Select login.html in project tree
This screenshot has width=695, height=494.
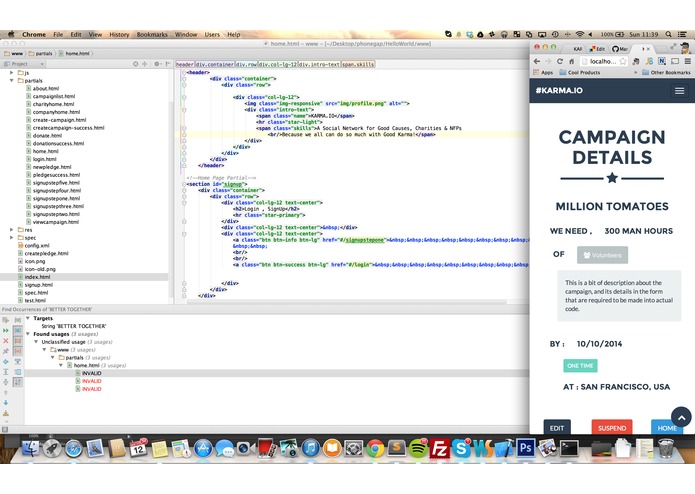click(x=45, y=159)
